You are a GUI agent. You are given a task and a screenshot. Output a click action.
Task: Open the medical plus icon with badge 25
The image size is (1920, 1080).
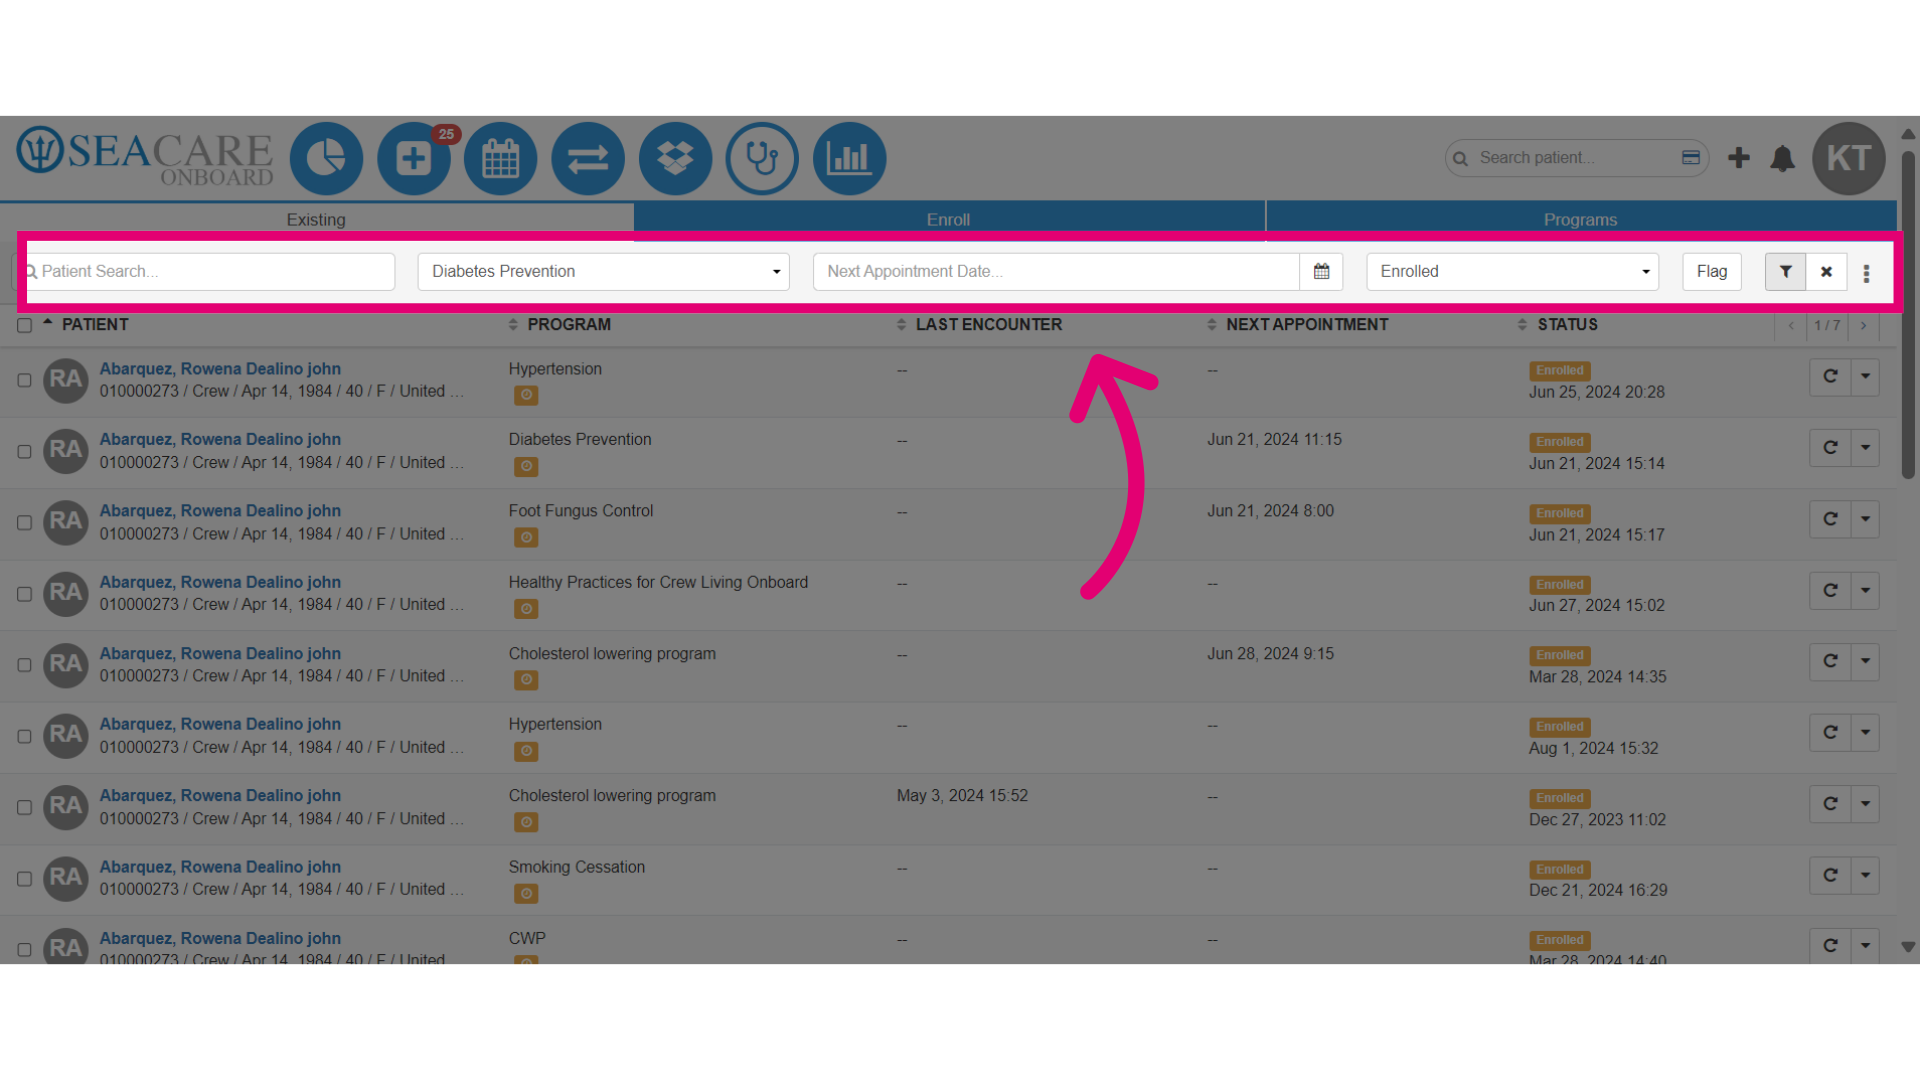pos(414,158)
